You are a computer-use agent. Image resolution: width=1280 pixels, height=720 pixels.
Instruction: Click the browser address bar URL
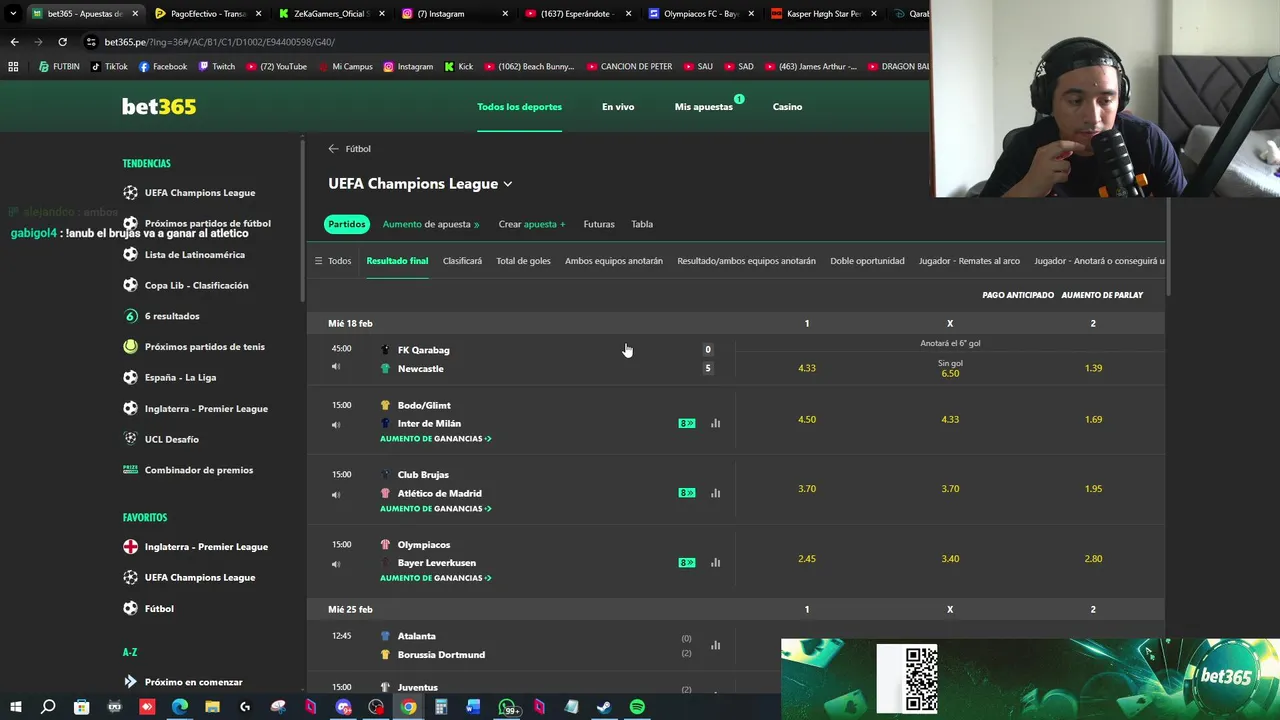pyautogui.click(x=219, y=42)
